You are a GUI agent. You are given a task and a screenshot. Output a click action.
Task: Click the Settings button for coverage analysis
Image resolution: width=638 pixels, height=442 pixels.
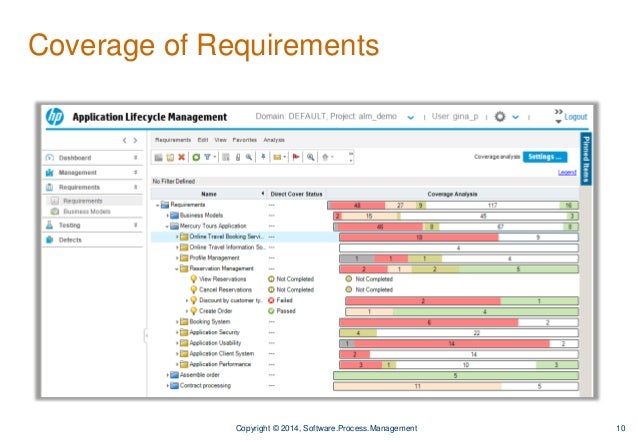(545, 157)
